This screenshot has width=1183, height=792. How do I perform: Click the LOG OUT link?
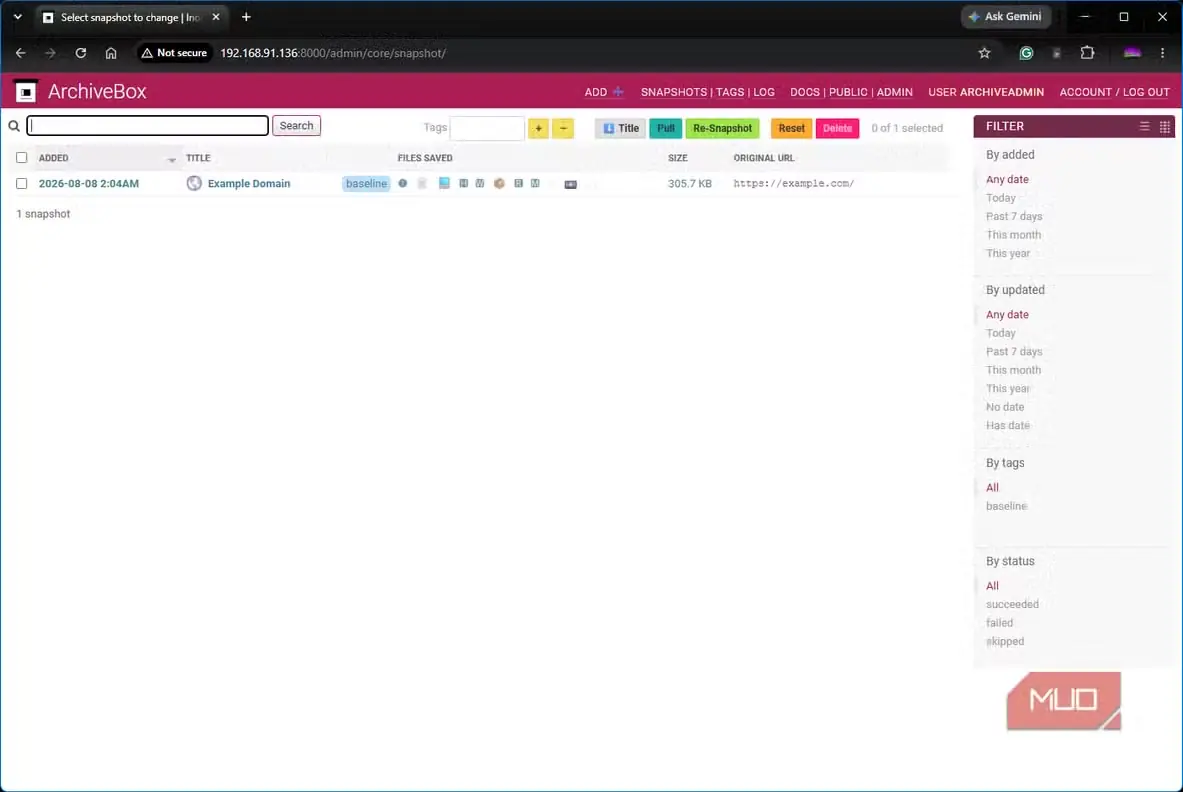coord(1146,92)
